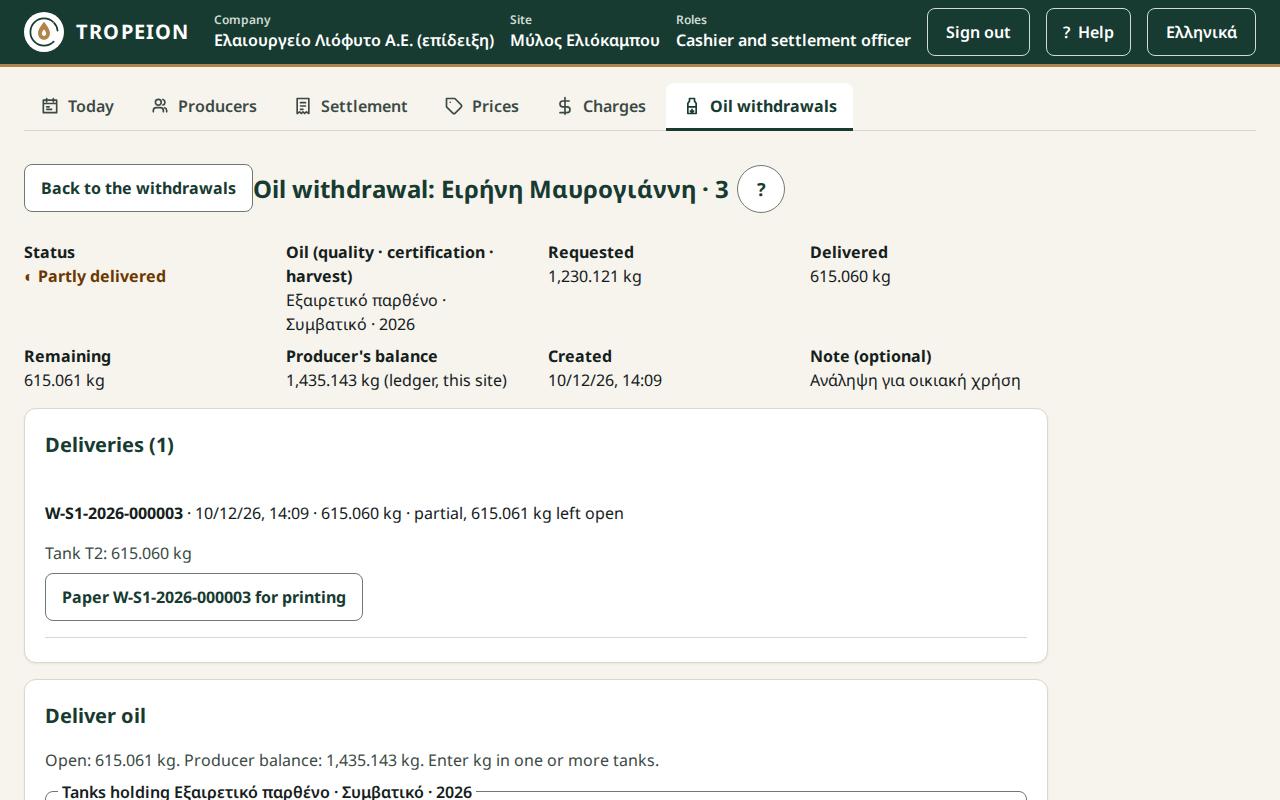Image resolution: width=1280 pixels, height=800 pixels.
Task: Switch language to Ελληνικά
Action: (x=1201, y=32)
